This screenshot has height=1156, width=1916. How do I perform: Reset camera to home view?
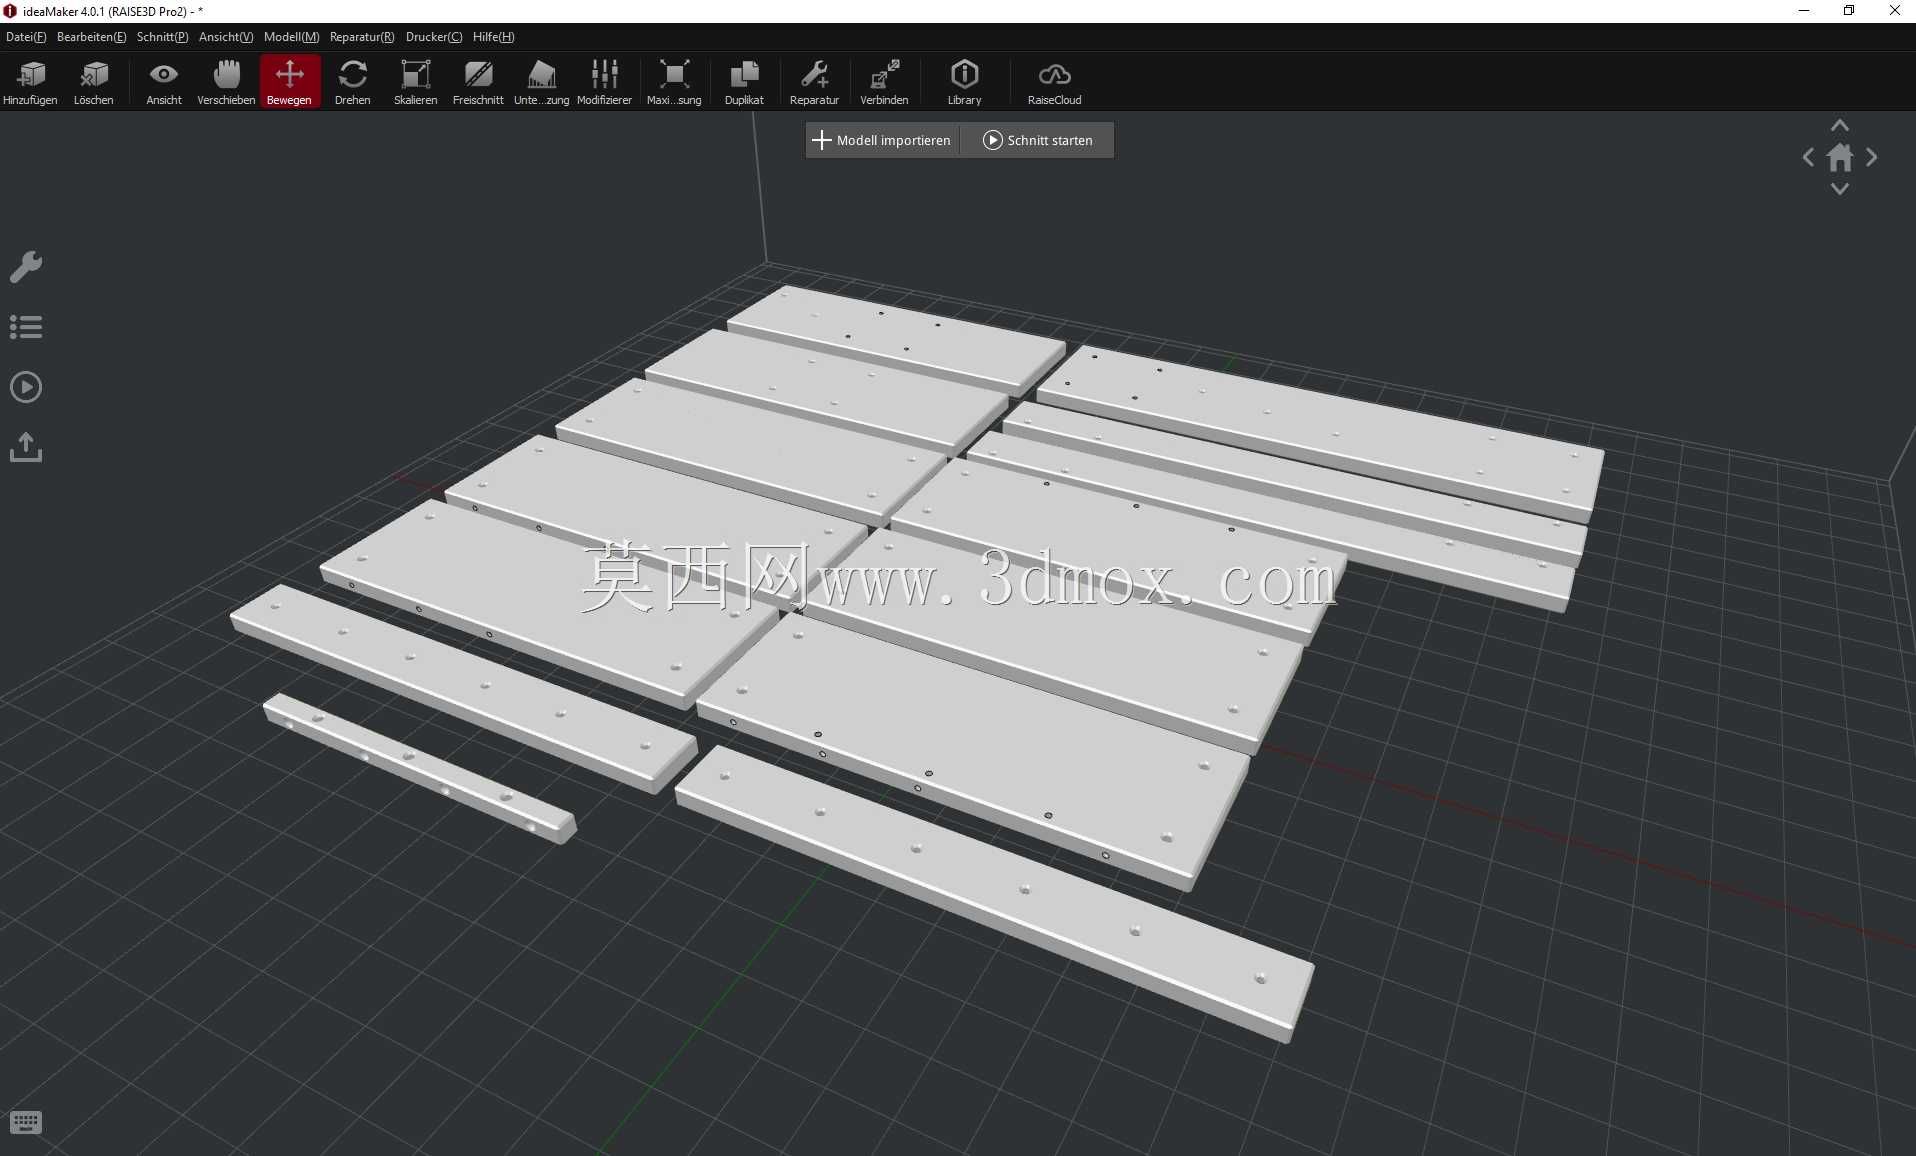point(1840,157)
